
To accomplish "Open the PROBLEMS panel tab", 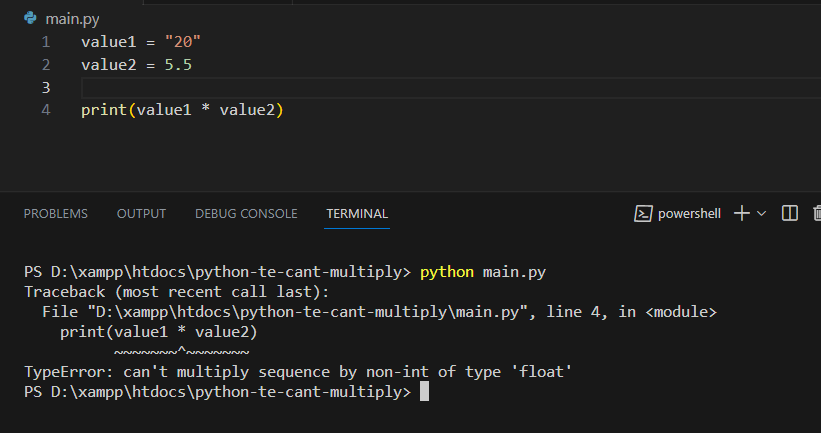I will tap(56, 214).
